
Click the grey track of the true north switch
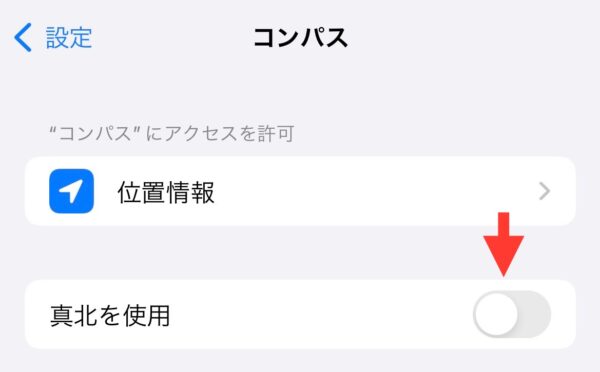coord(535,314)
